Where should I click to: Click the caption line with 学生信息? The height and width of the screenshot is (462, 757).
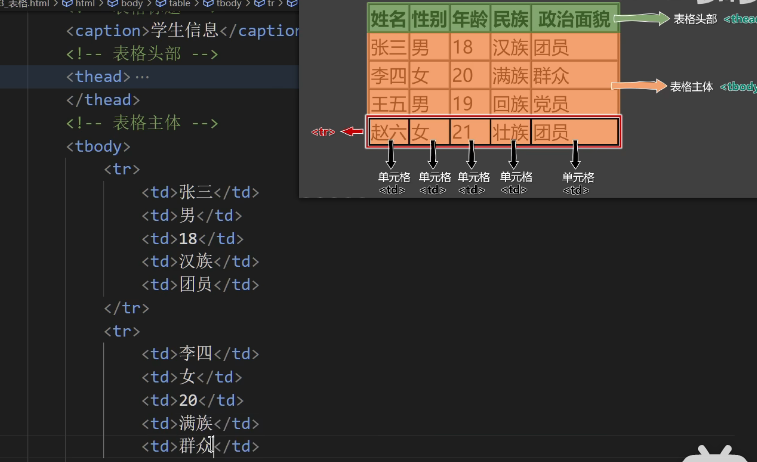tap(182, 31)
